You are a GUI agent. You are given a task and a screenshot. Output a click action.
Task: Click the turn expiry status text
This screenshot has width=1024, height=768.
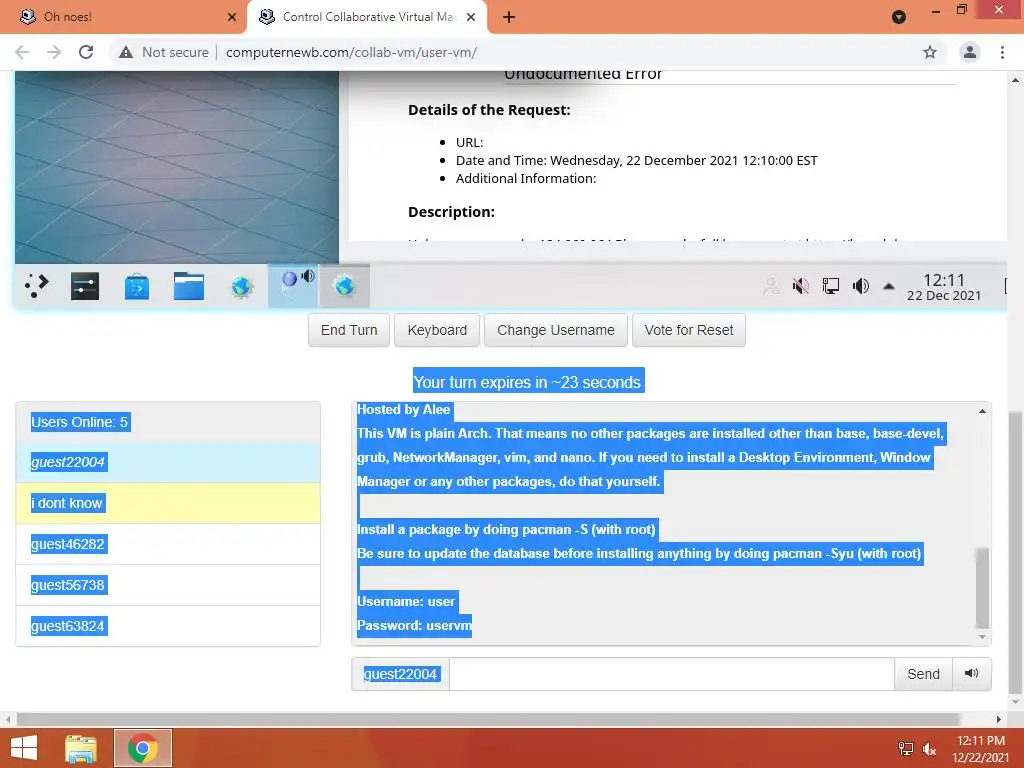tap(528, 382)
